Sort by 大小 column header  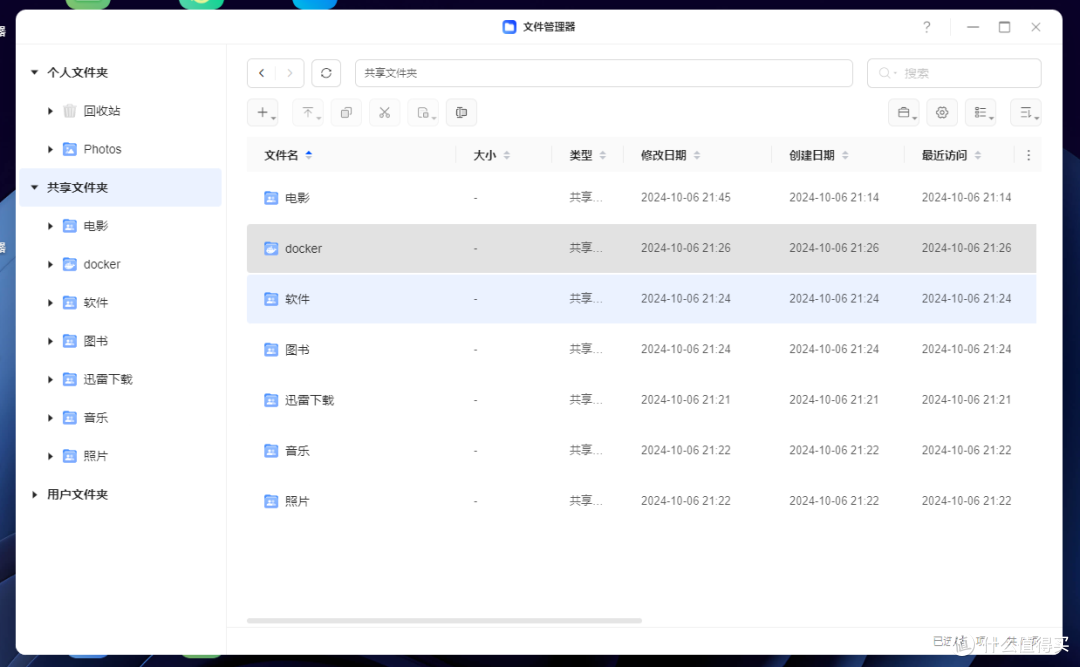coord(491,155)
